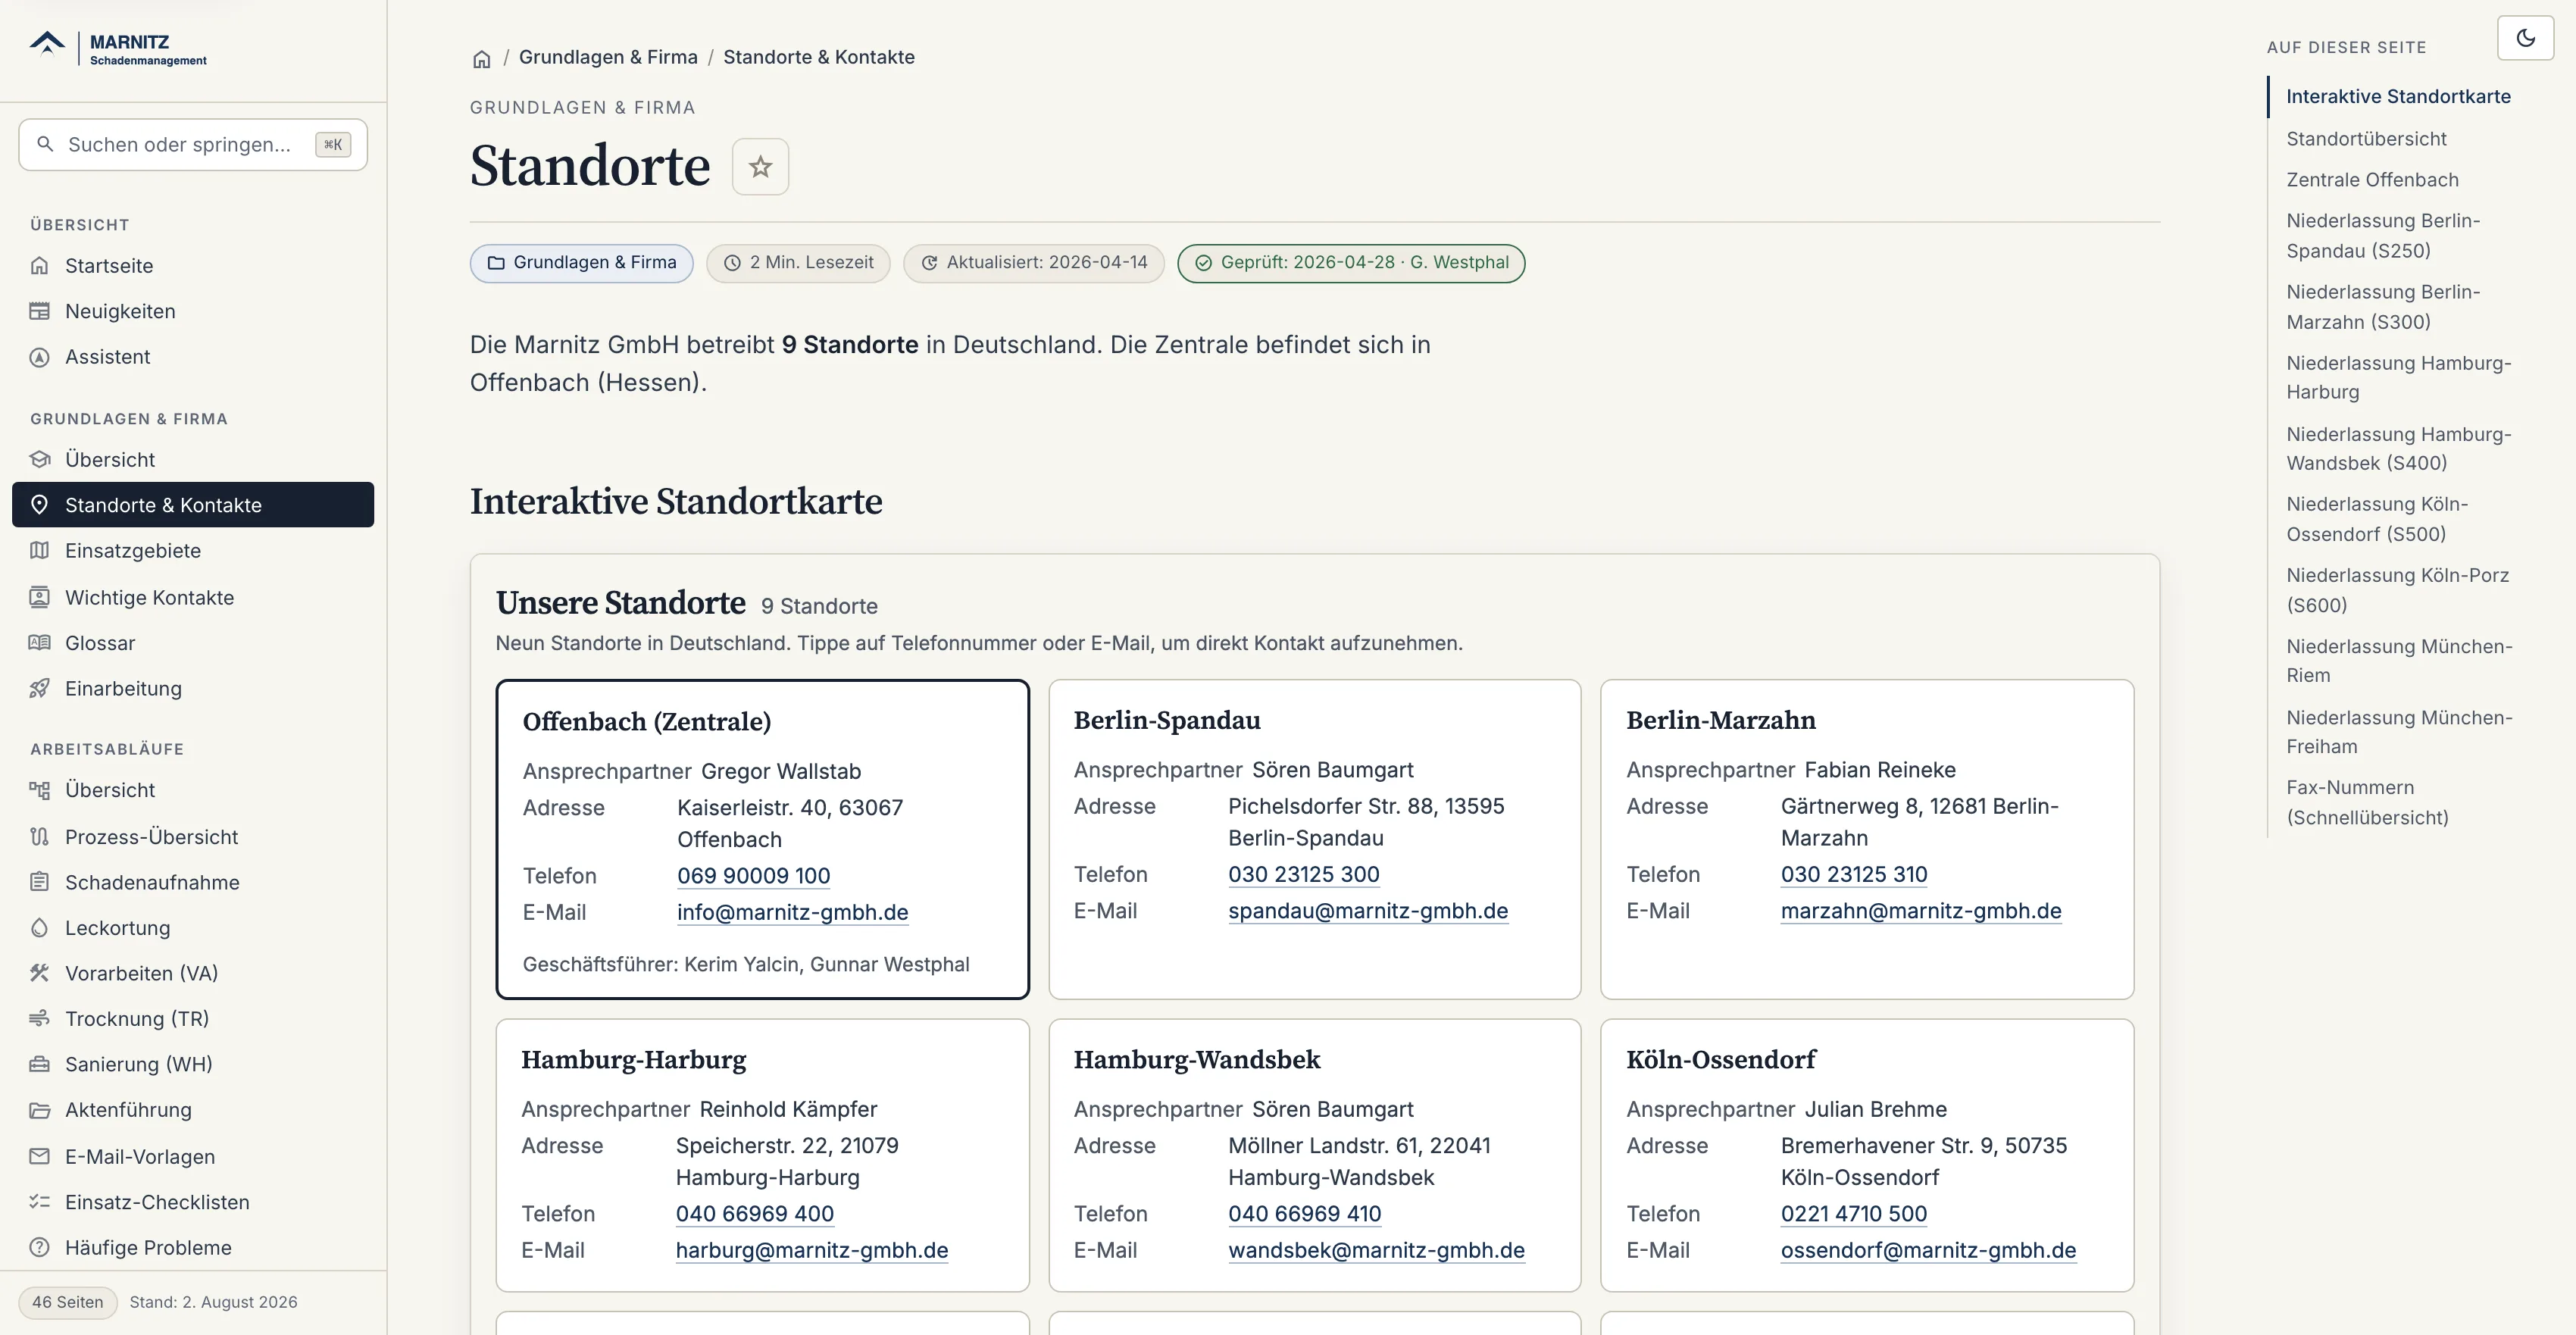Image resolution: width=2576 pixels, height=1335 pixels.
Task: Open the Neuigkeiten page
Action: (x=193, y=311)
